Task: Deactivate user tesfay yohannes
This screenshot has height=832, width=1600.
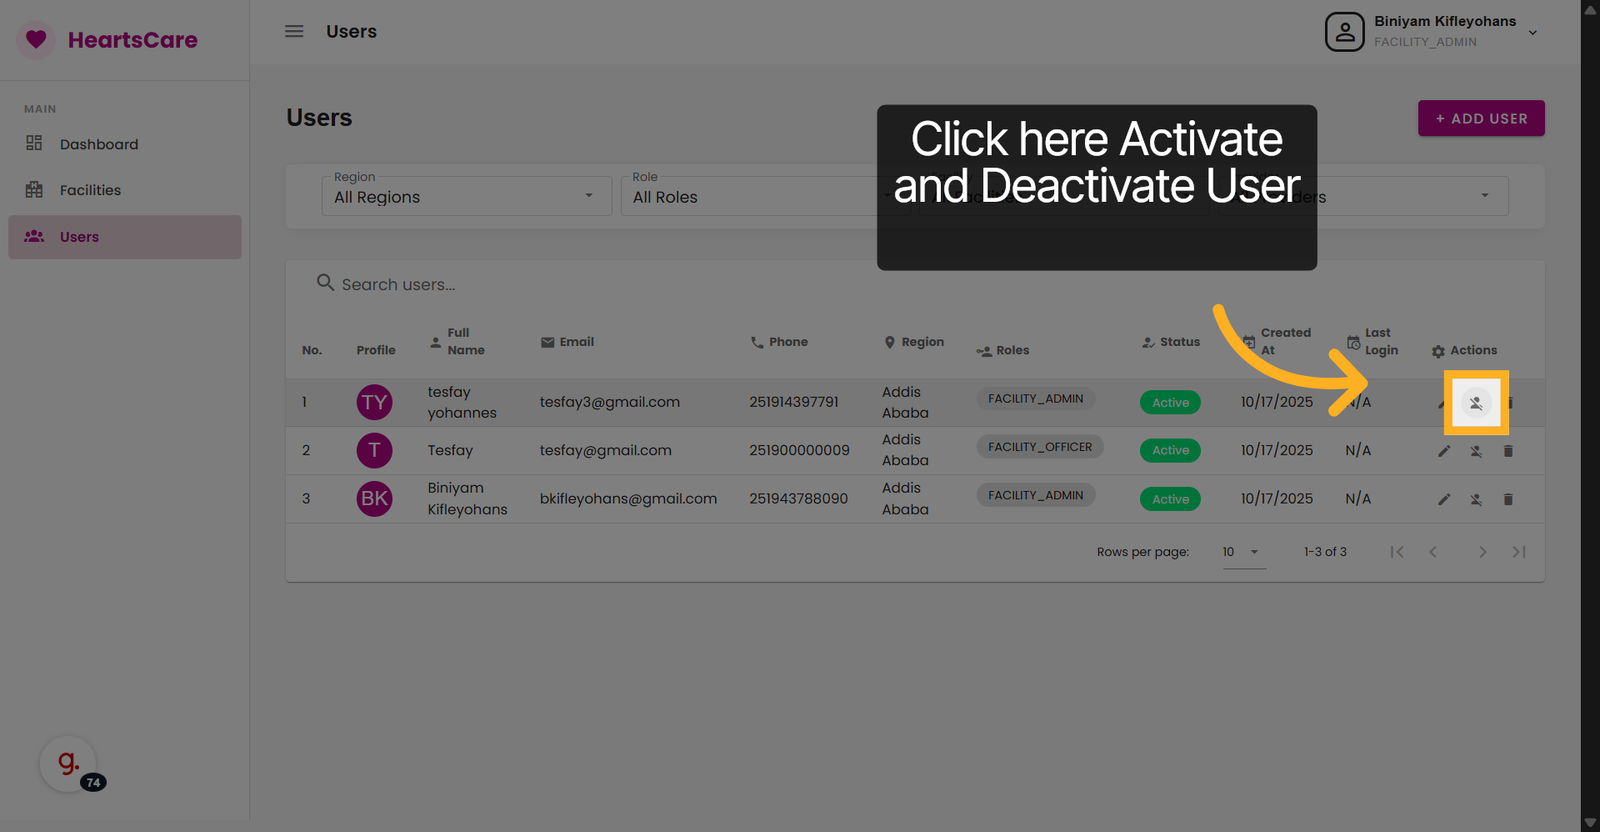Action: 1475,403
